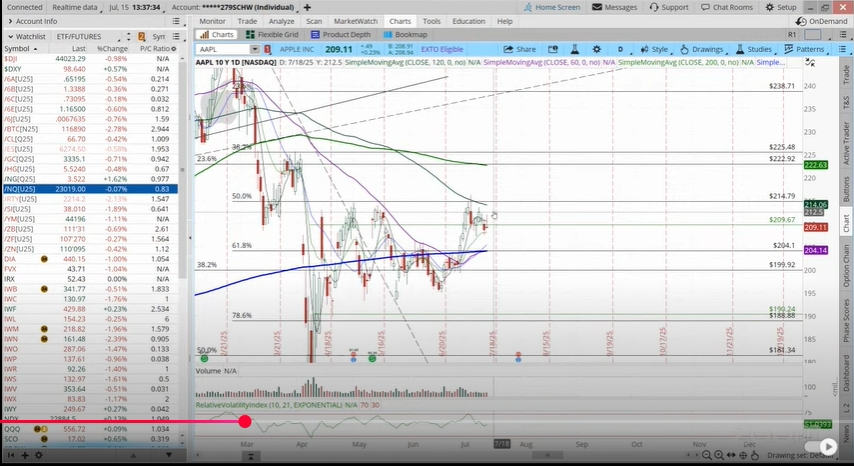Switch to the MarketWatch tab
854x466 pixels.
coord(356,21)
